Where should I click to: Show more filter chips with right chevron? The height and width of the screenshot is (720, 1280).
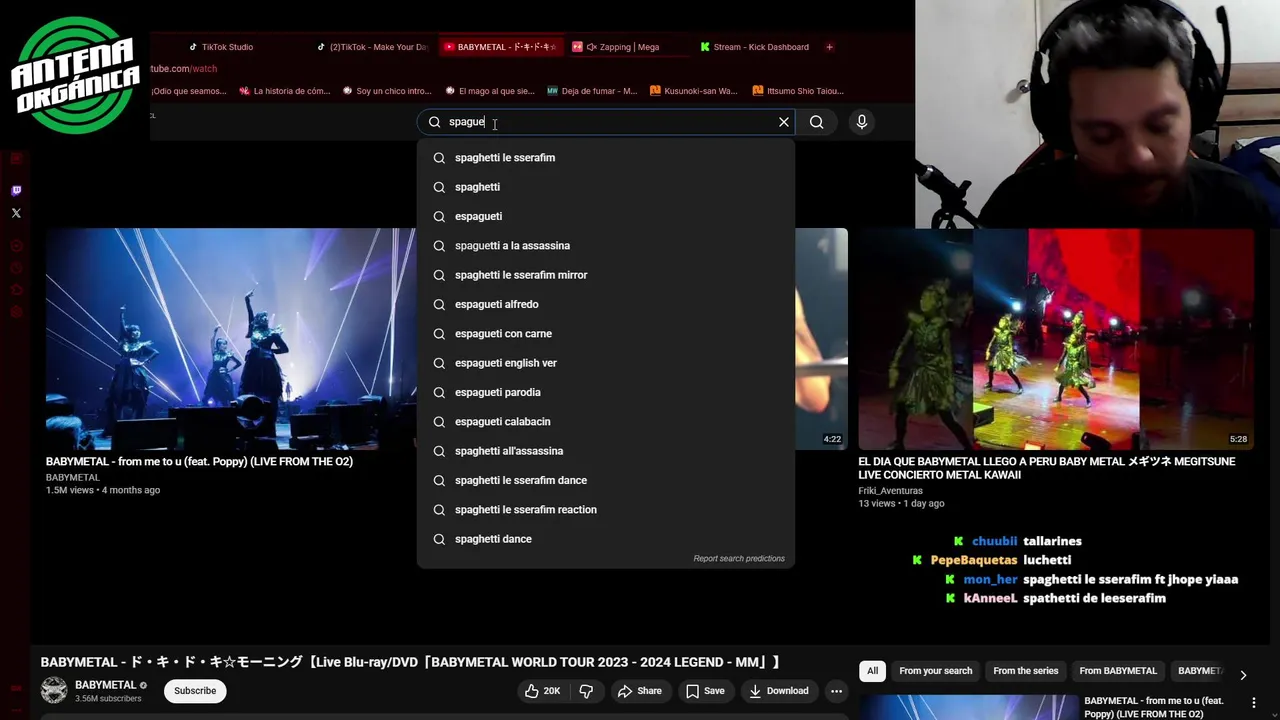click(x=1243, y=675)
